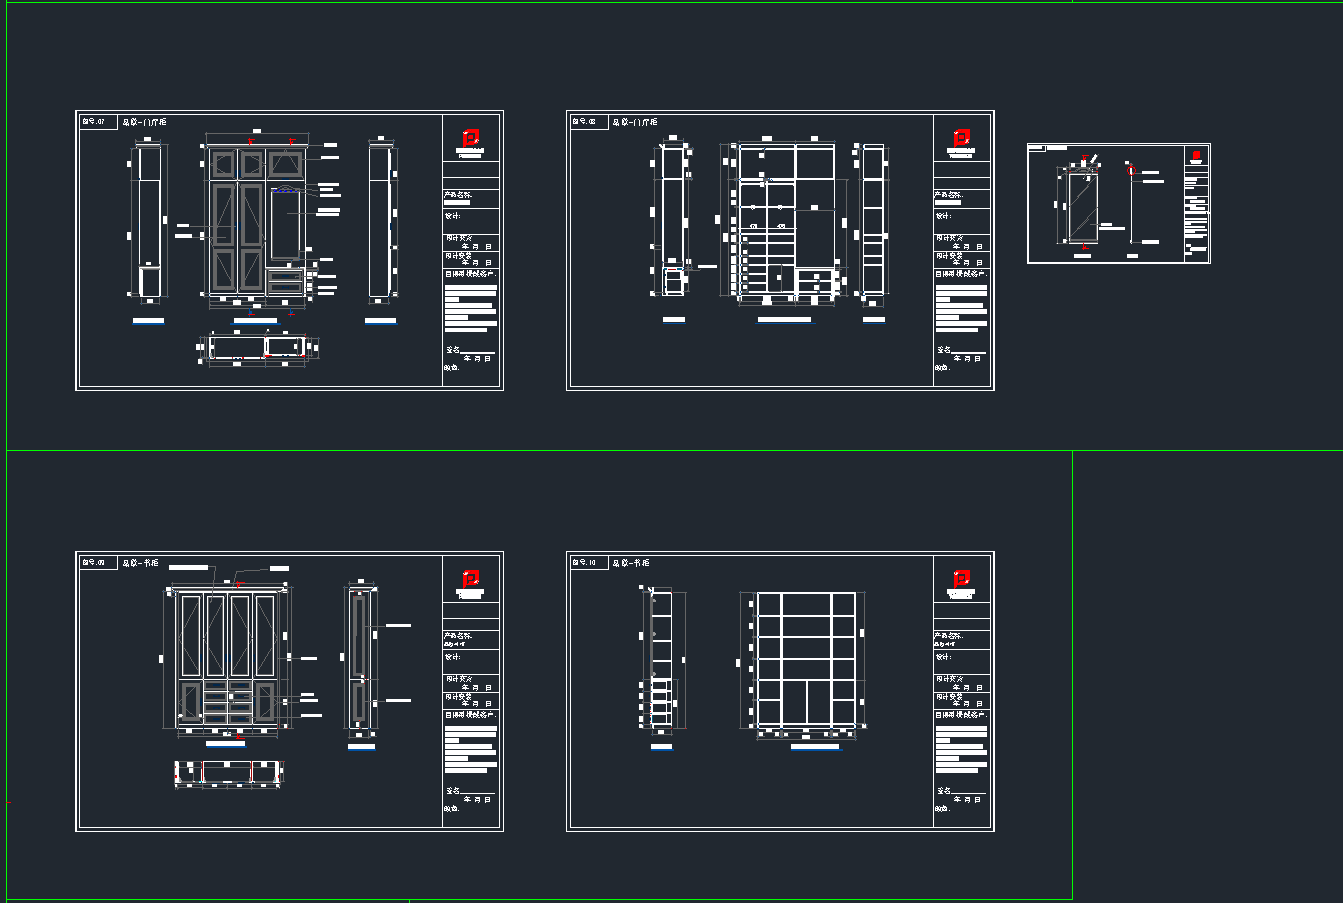
Task: Select the red logo on sheet 10
Action: coord(962,579)
